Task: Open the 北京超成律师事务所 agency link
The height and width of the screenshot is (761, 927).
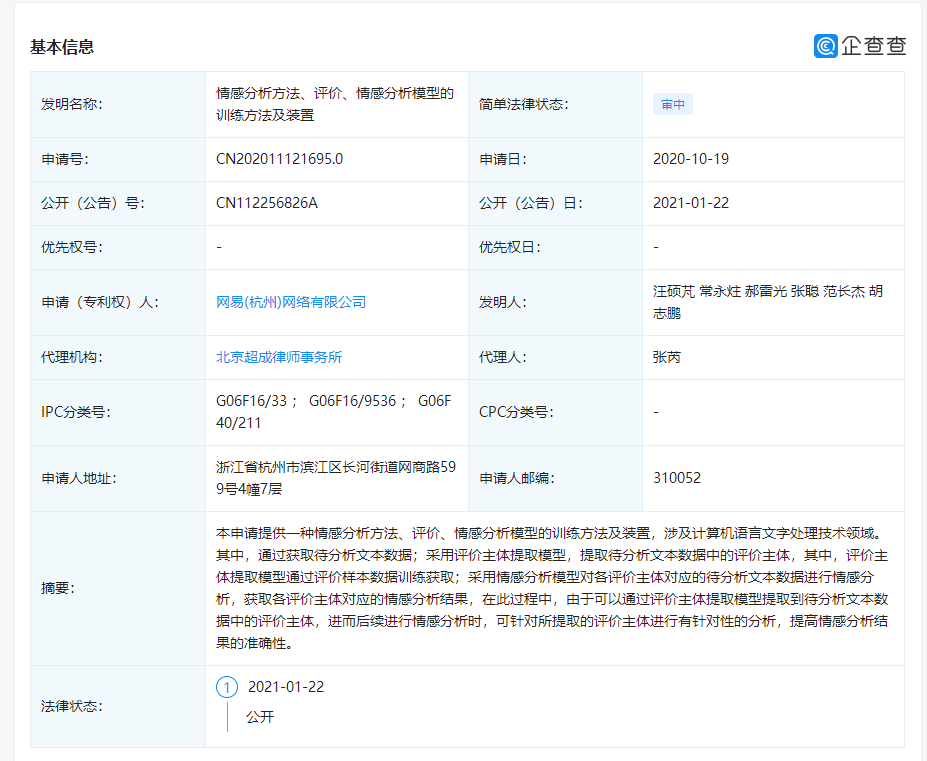Action: tap(279, 357)
